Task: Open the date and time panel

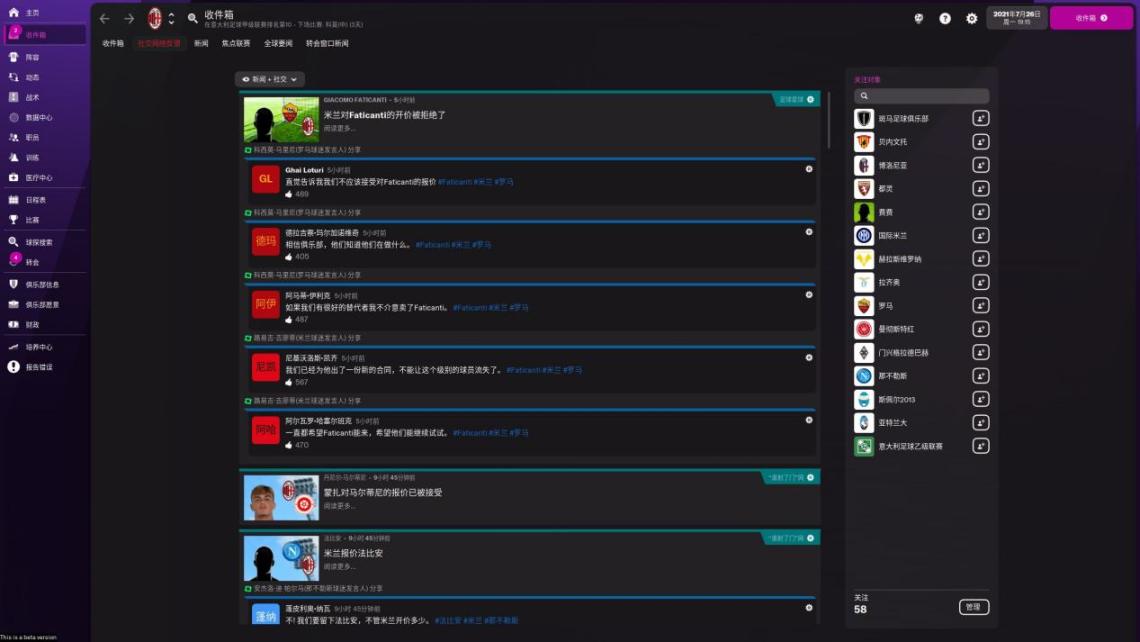Action: click(1016, 17)
